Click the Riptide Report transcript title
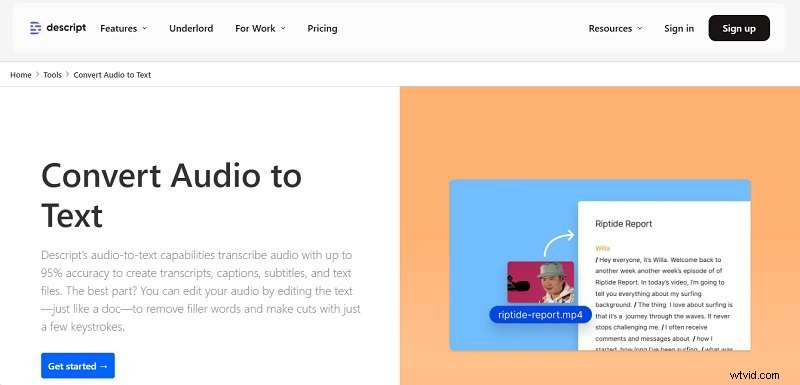 pos(623,223)
